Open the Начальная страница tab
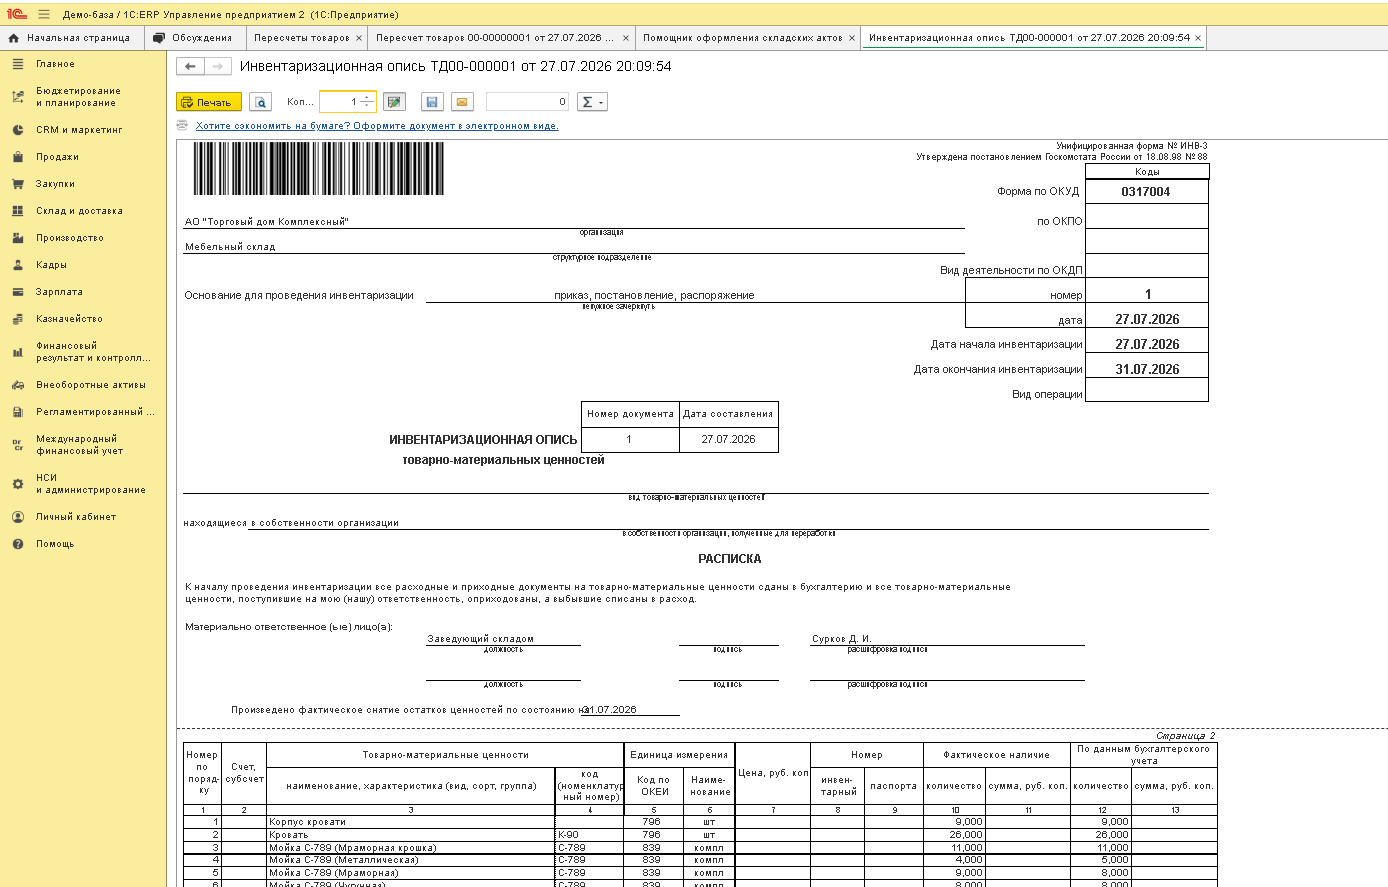 click(x=72, y=38)
